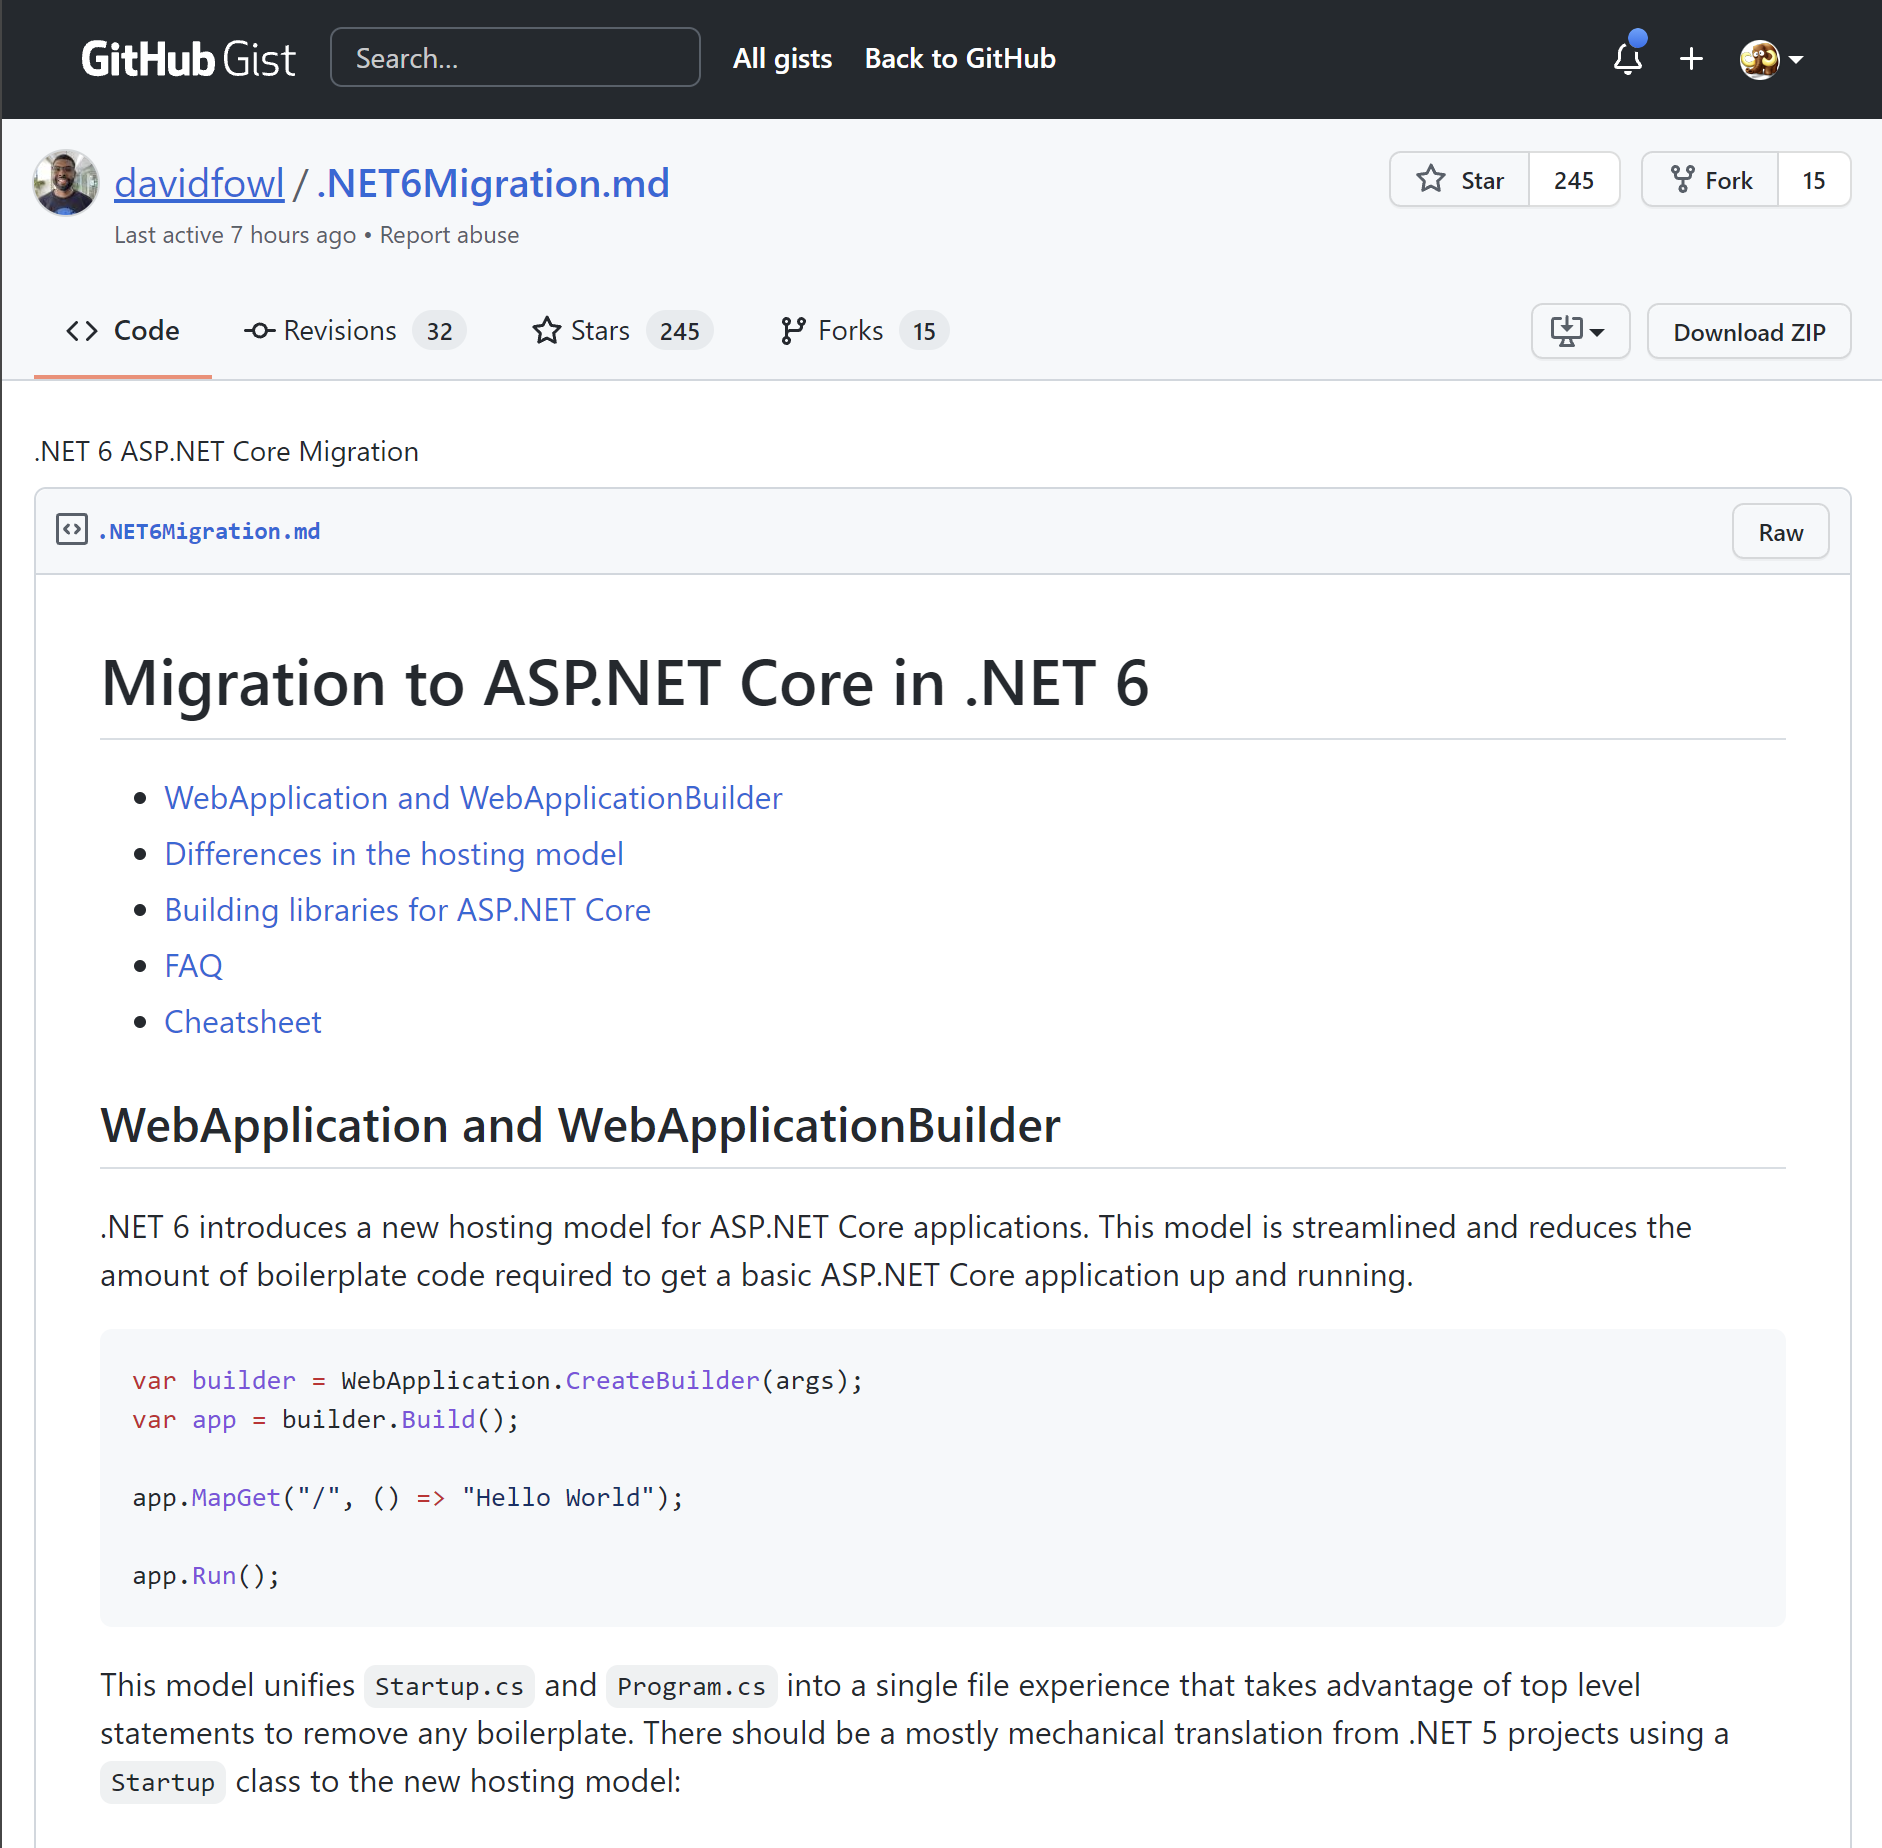
Task: Open the notifications bell
Action: click(x=1628, y=58)
